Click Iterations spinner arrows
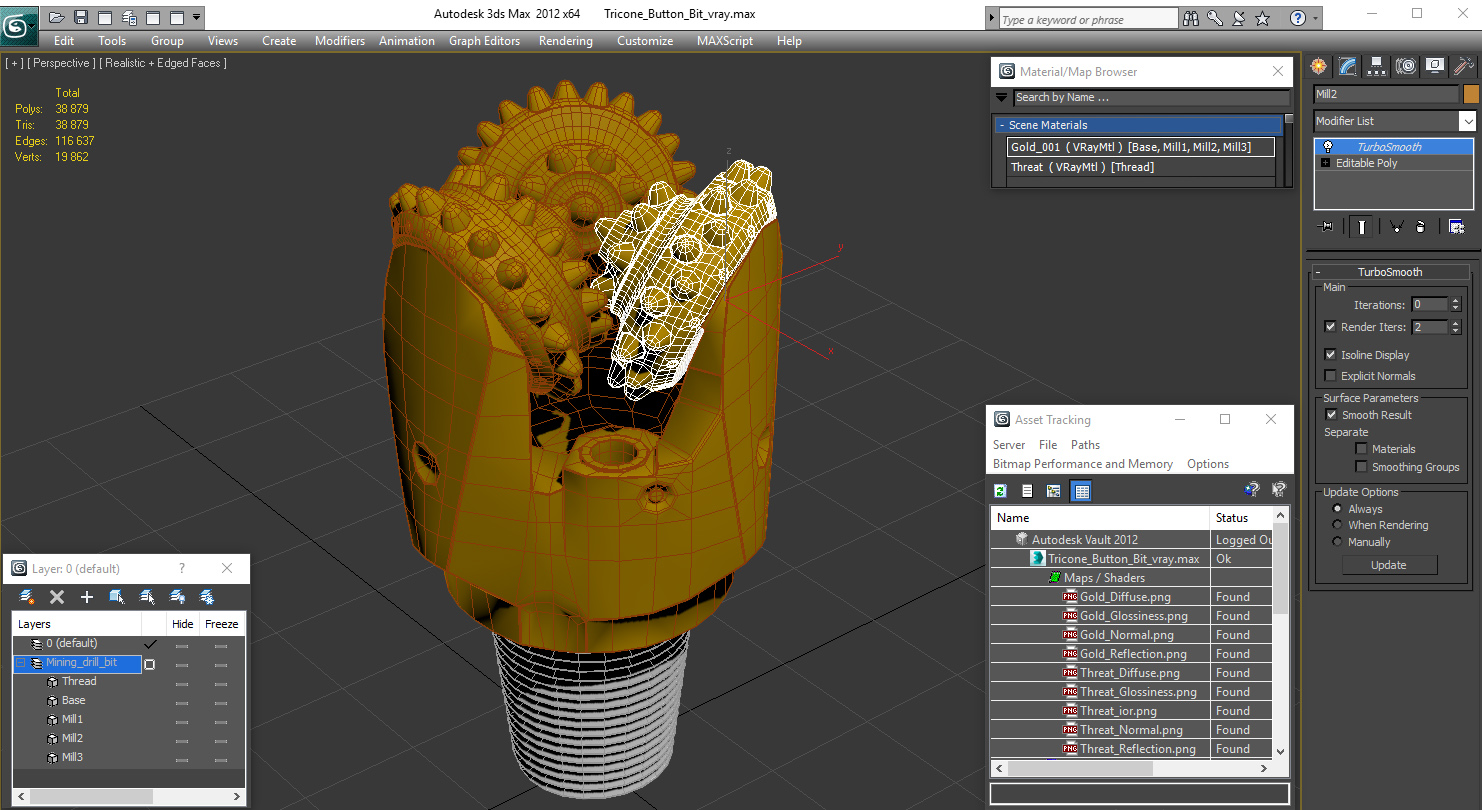 pyautogui.click(x=1455, y=305)
